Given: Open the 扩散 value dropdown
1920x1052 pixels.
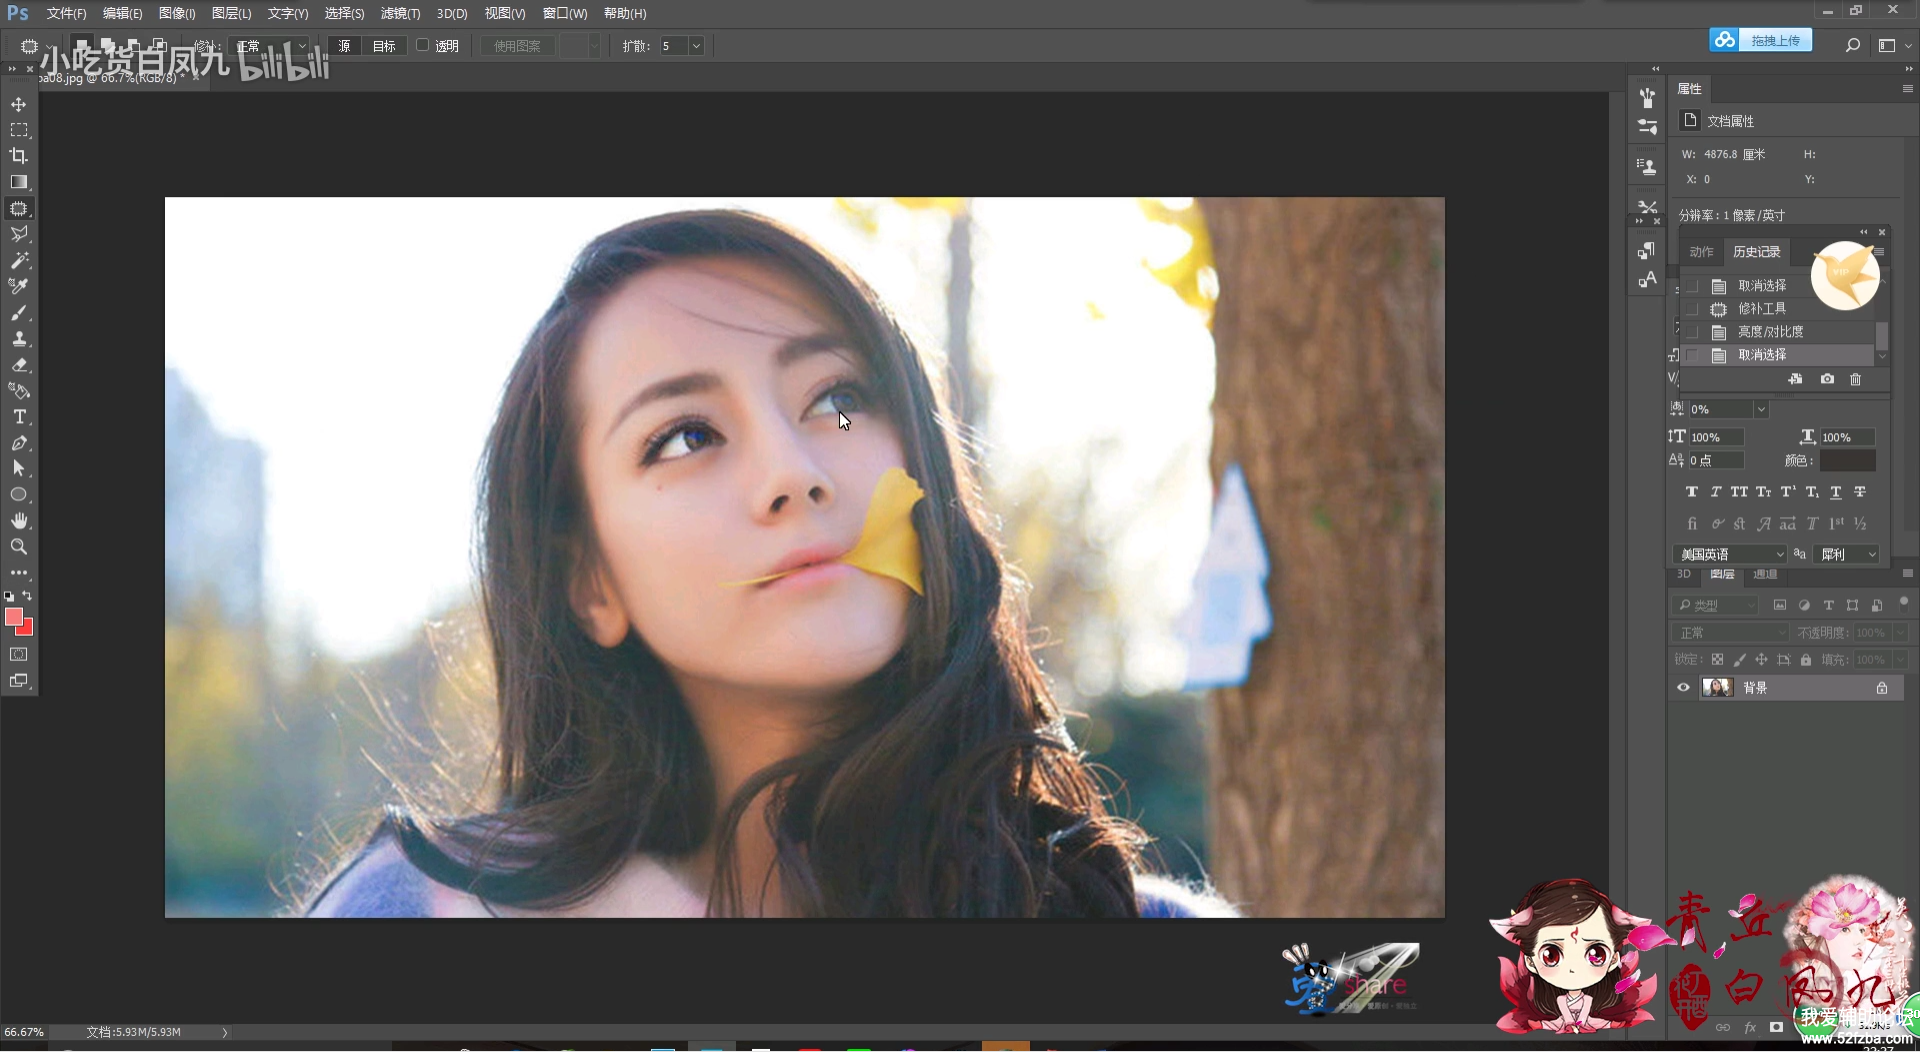Looking at the screenshot, I should 696,46.
